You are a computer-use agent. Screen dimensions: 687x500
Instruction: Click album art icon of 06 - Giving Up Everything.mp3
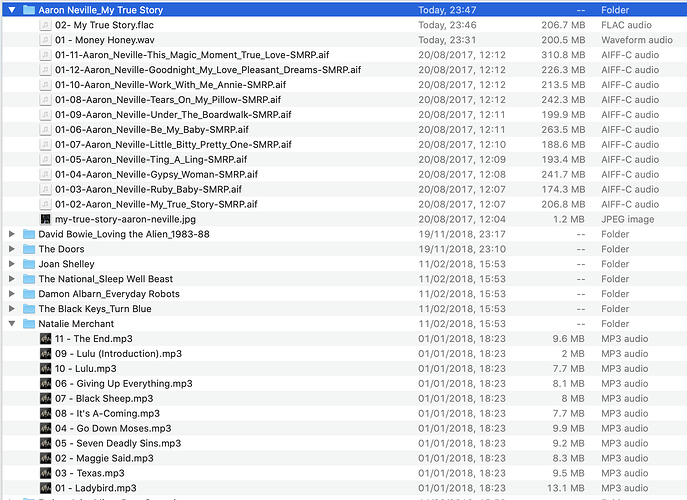pos(45,383)
